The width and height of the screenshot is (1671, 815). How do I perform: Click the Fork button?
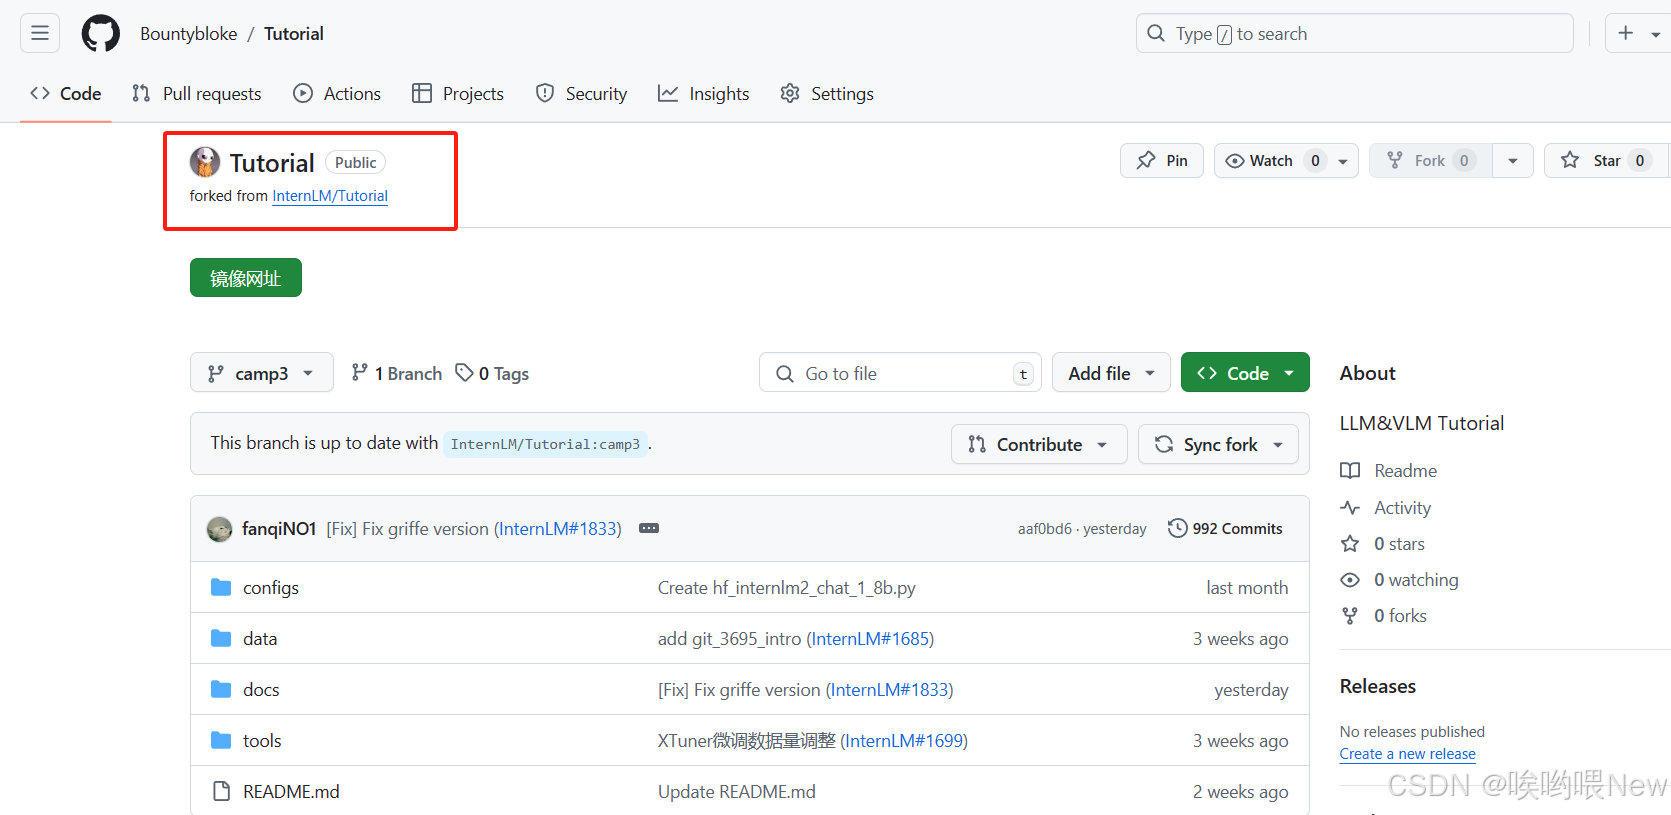click(1430, 160)
